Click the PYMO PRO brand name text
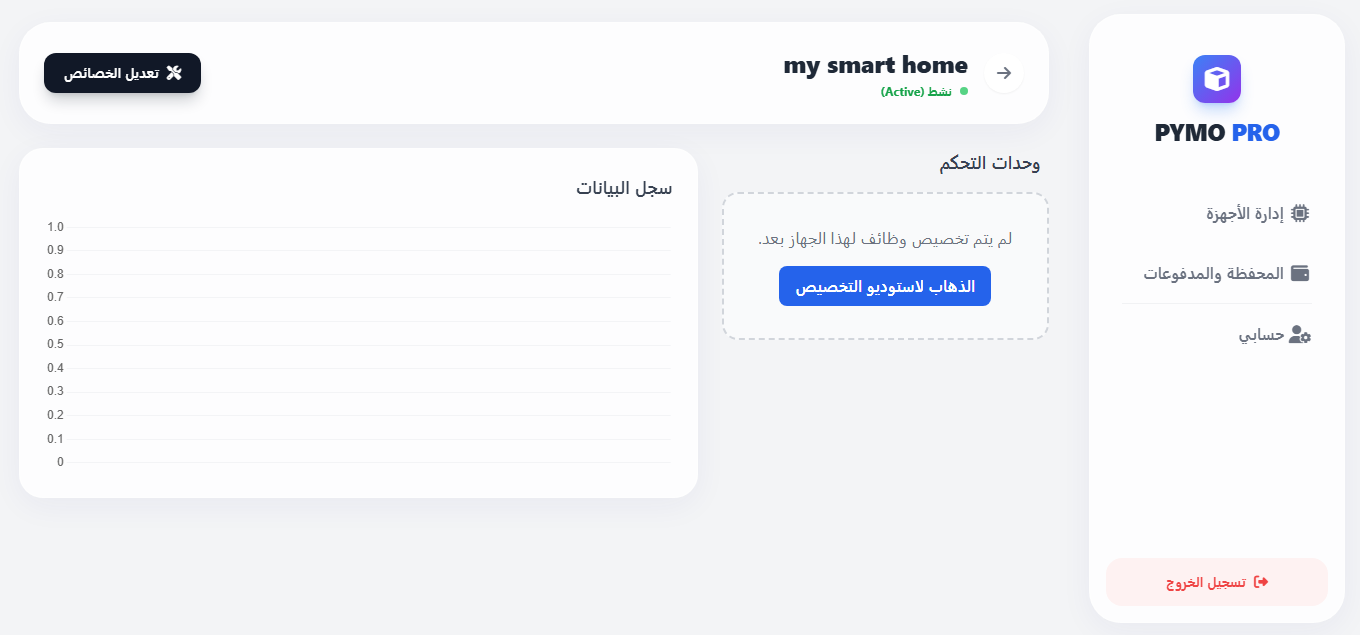The image size is (1360, 635). [x=1217, y=132]
